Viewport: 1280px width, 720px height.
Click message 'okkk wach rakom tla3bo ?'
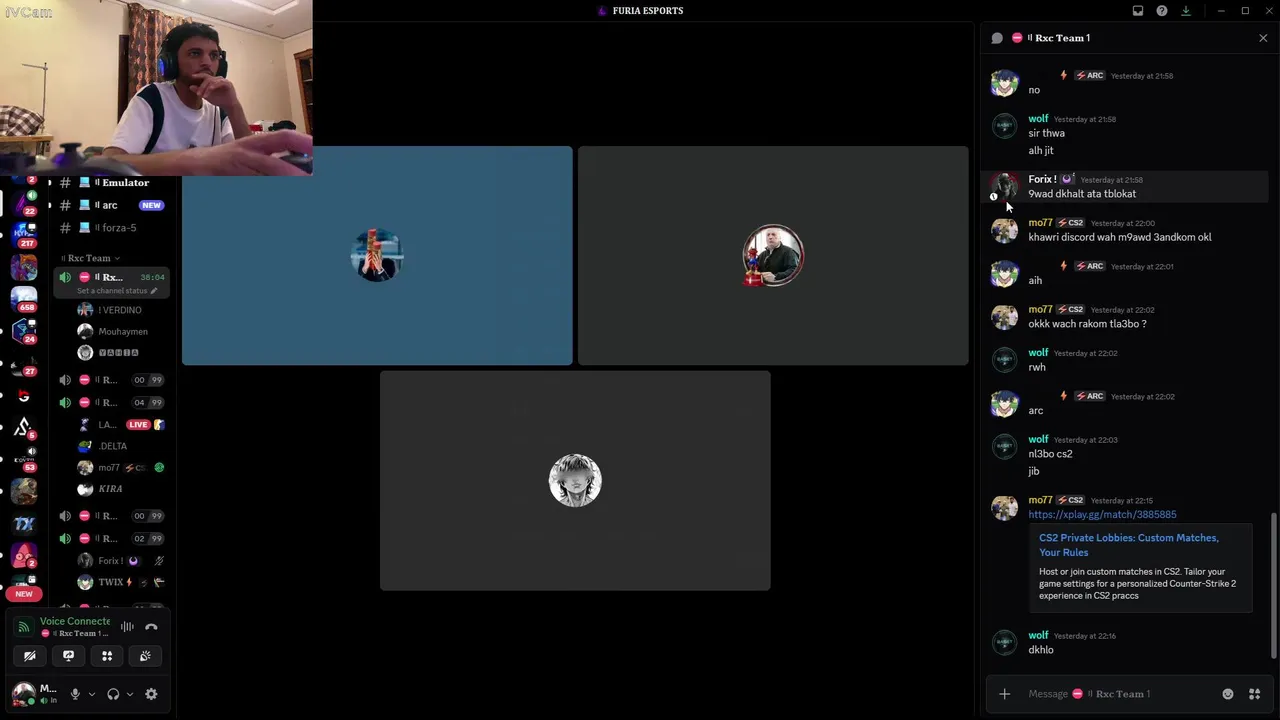1087,324
